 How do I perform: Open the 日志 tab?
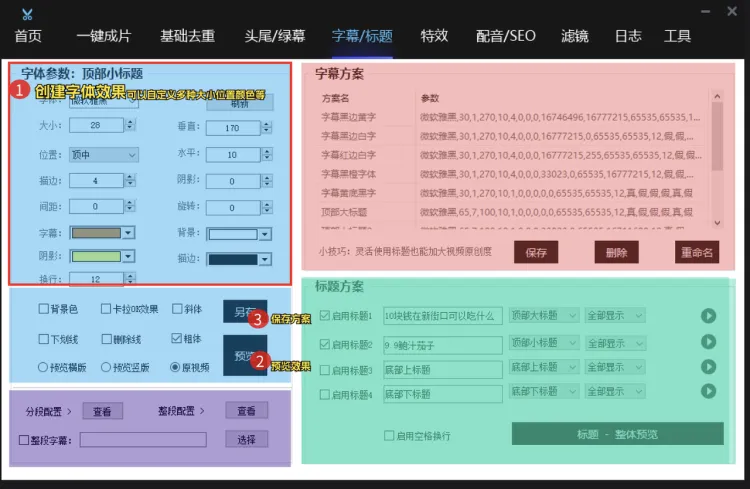coord(628,36)
